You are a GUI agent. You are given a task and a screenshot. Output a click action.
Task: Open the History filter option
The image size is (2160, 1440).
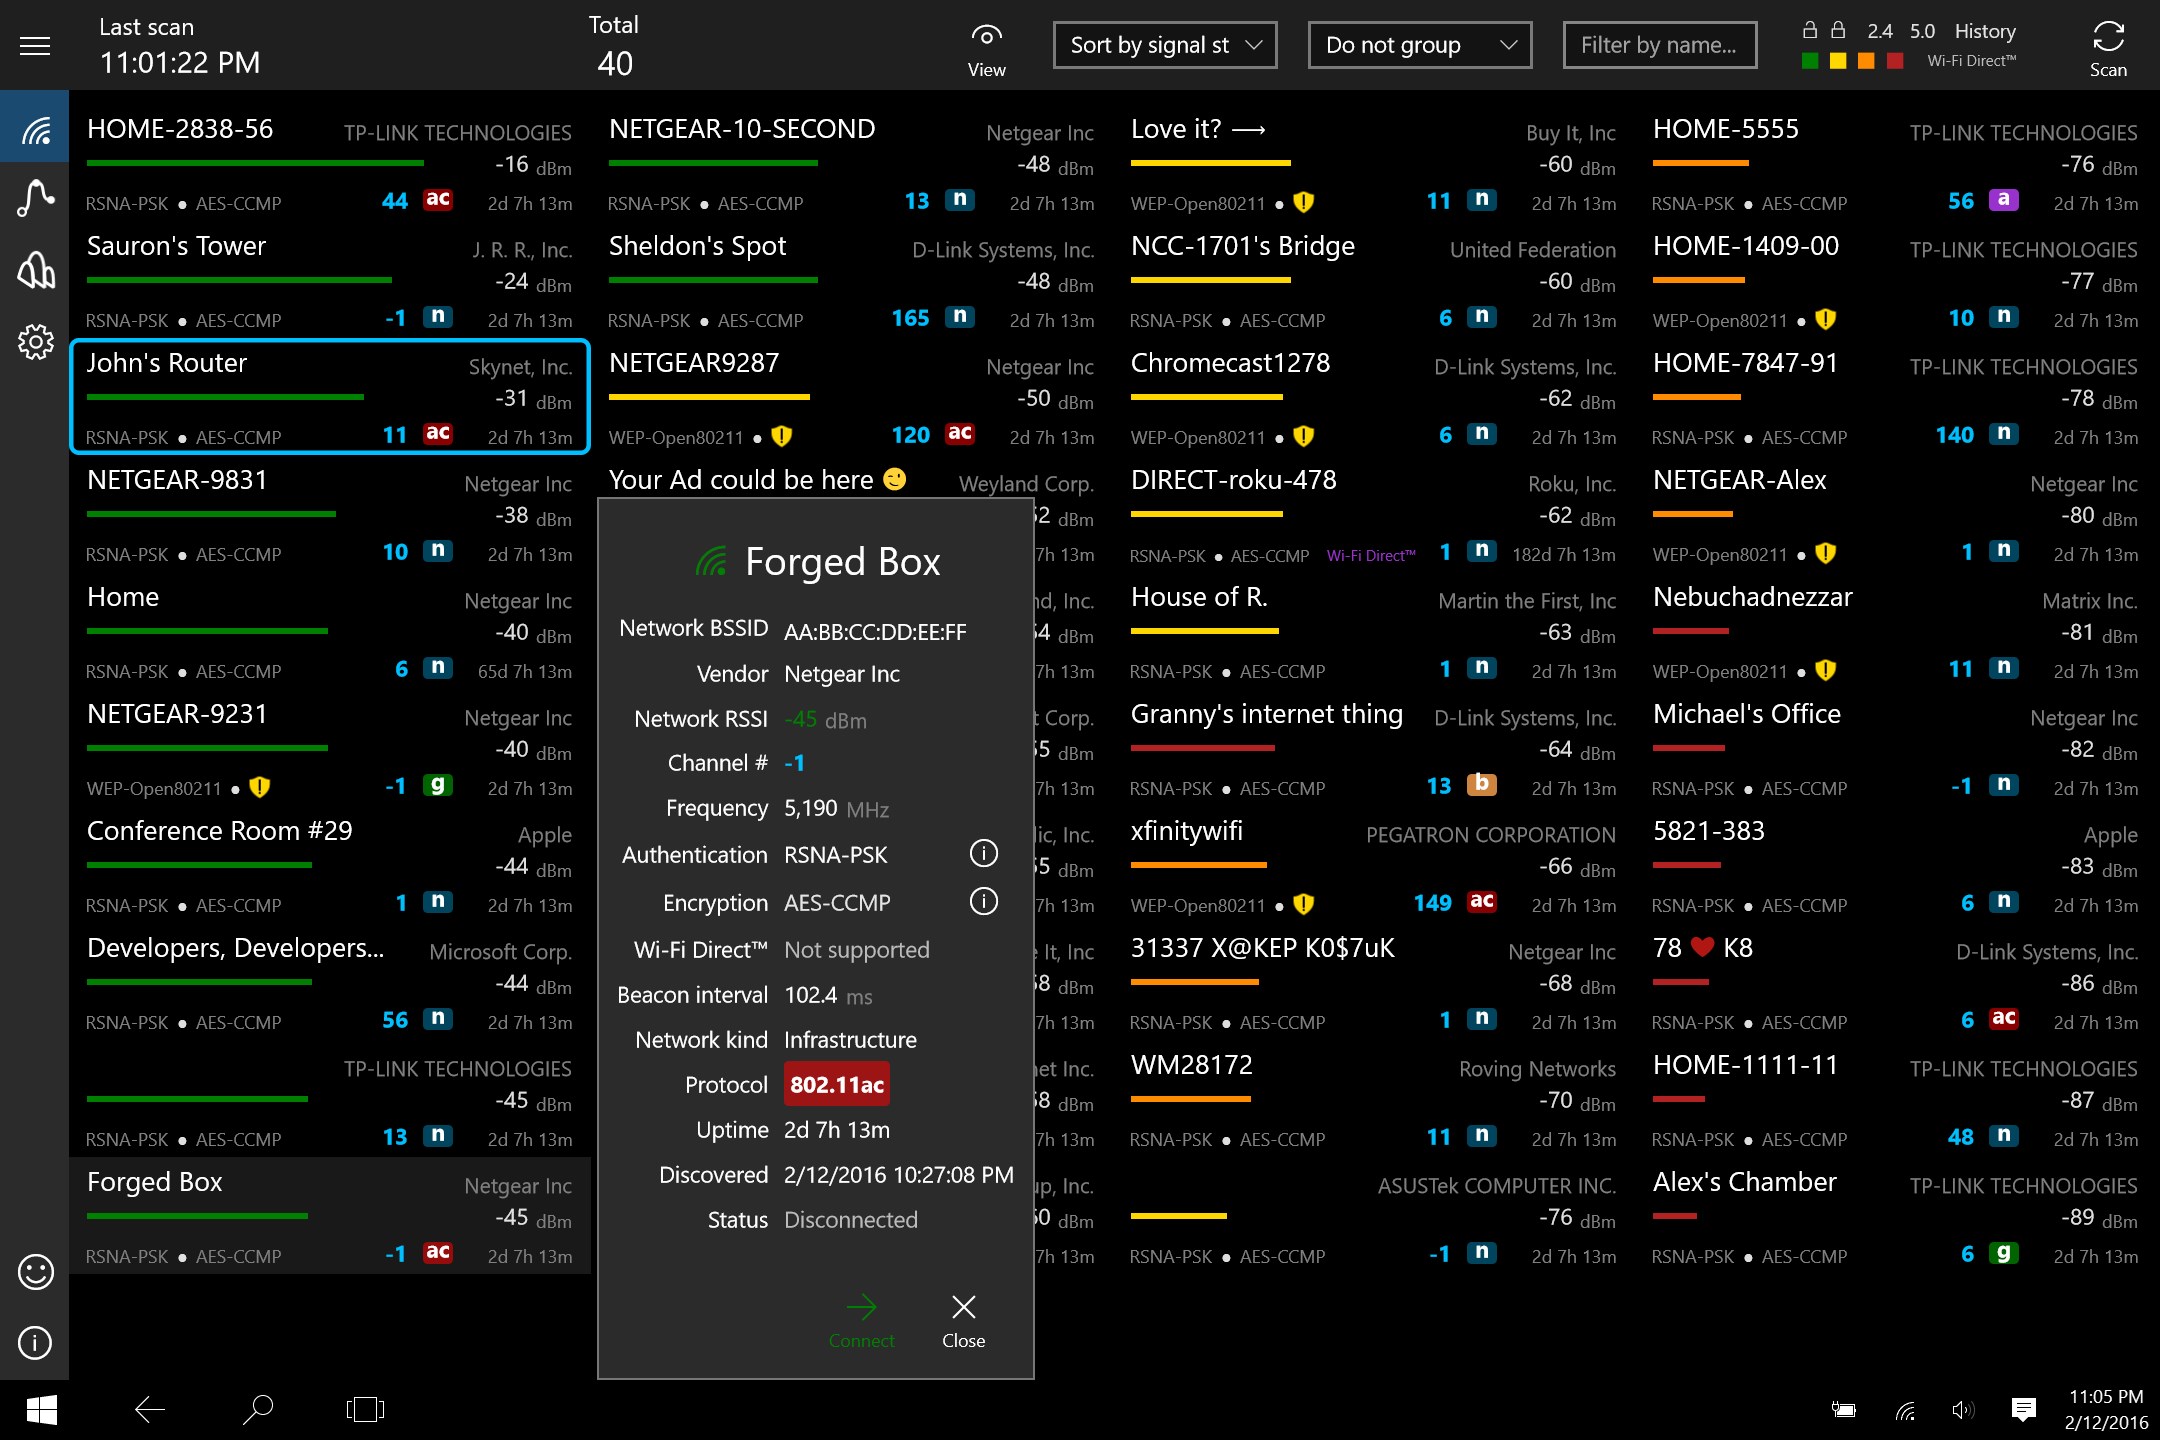(x=1984, y=31)
